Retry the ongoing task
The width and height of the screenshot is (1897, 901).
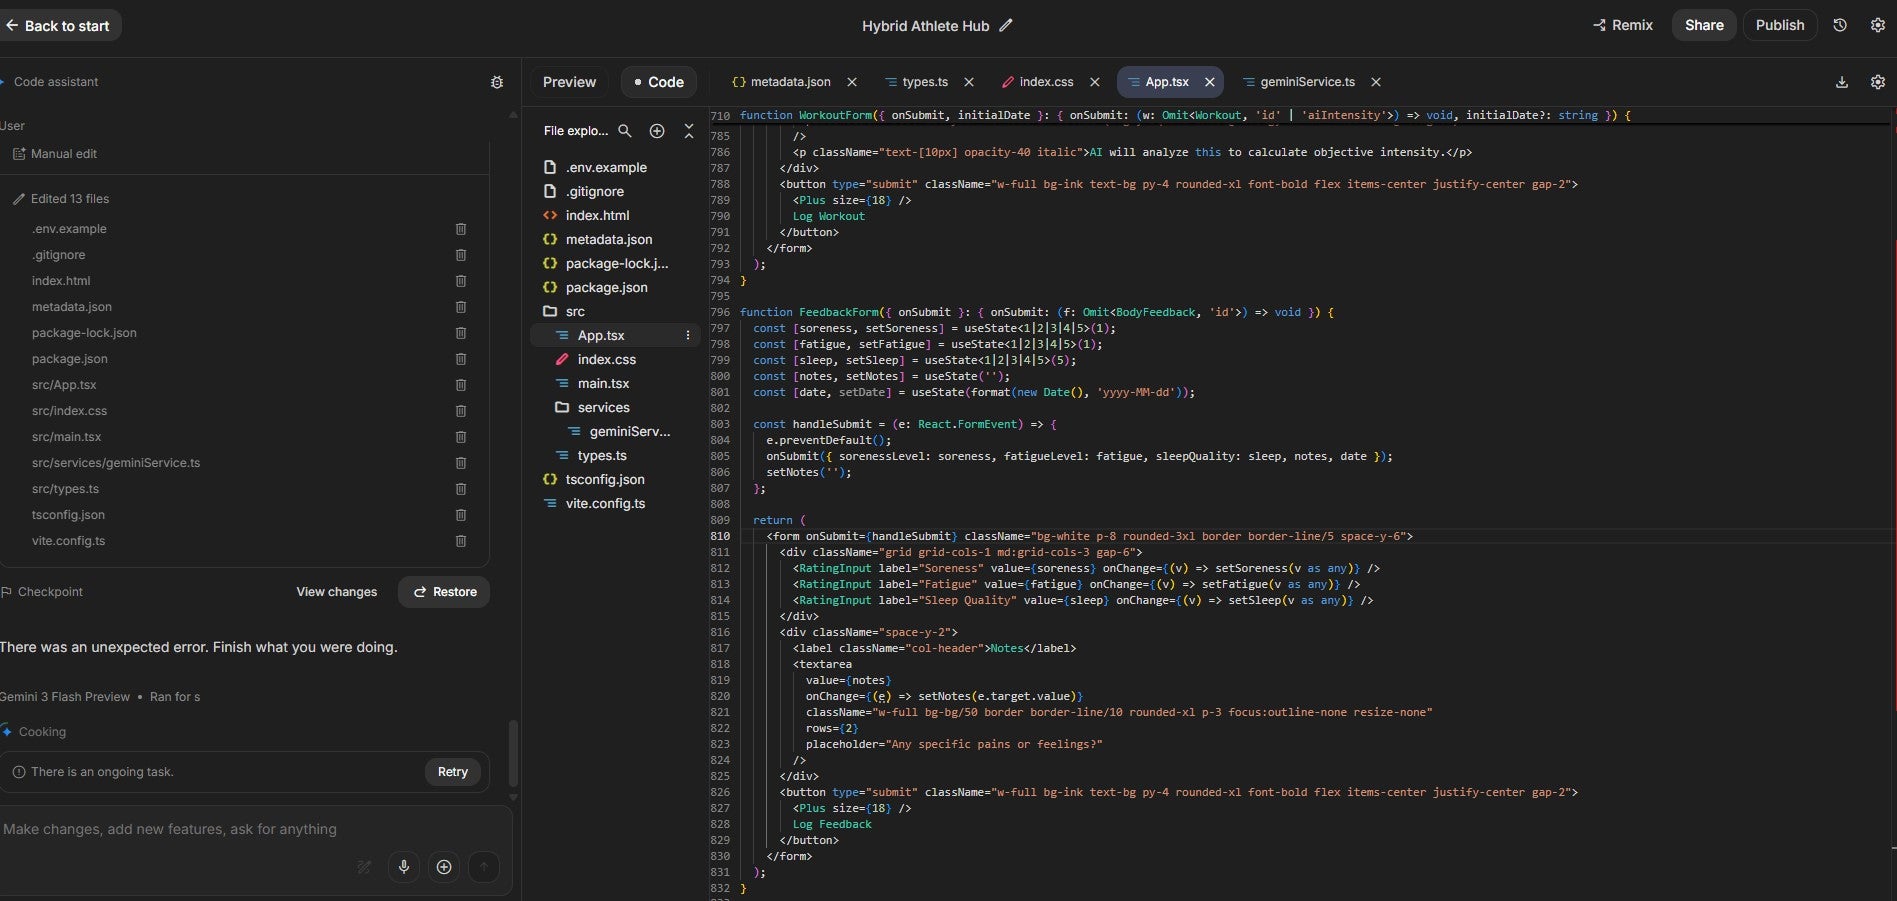click(452, 771)
